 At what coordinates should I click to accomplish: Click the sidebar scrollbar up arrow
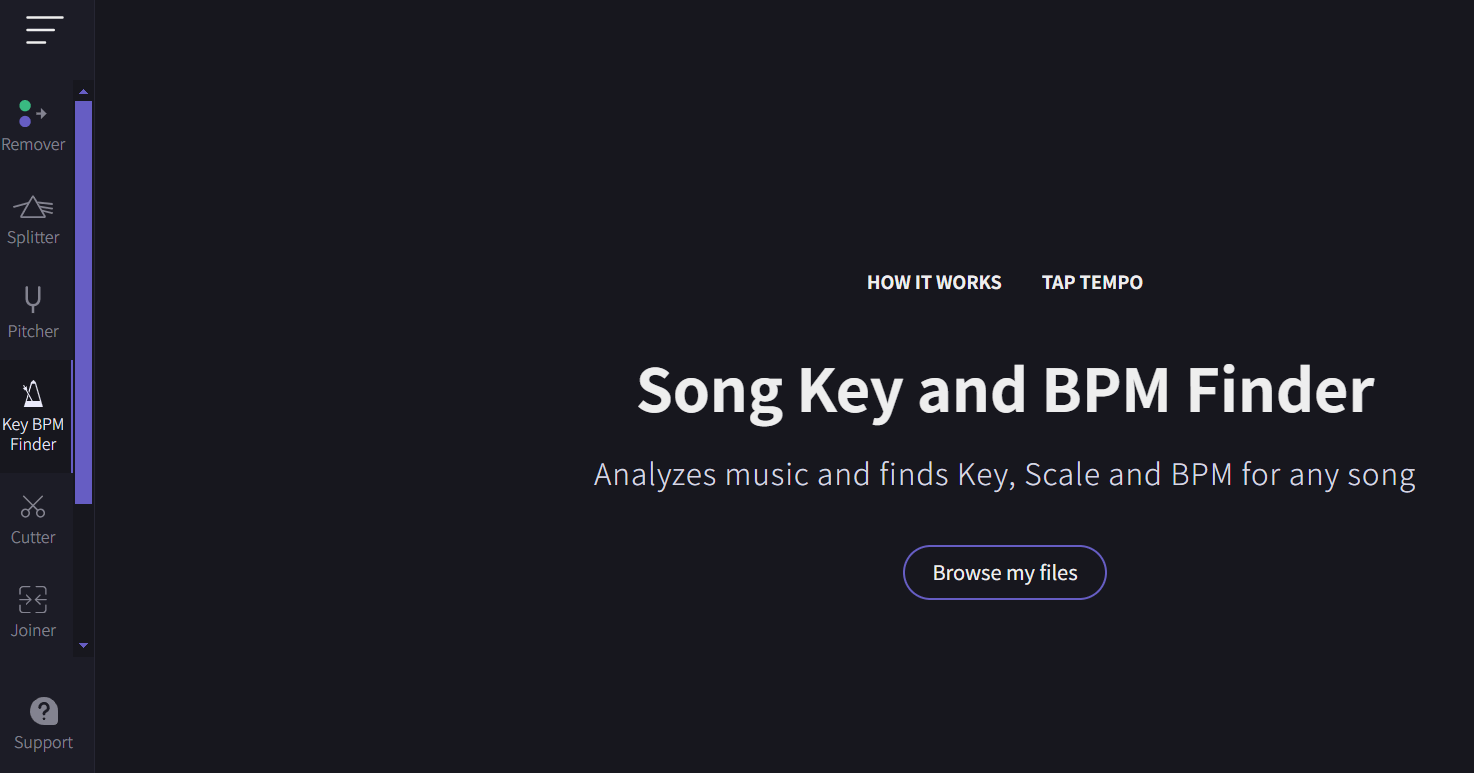84,92
